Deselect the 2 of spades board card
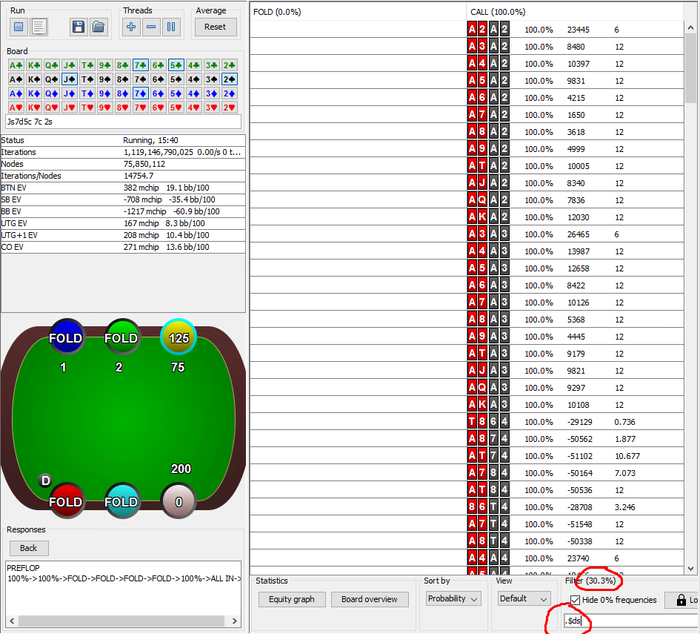The image size is (700, 634). (x=229, y=79)
